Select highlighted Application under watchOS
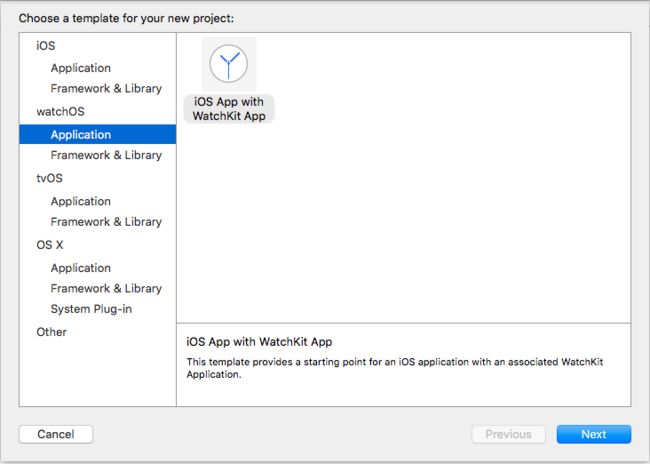The width and height of the screenshot is (650, 464). (x=97, y=134)
